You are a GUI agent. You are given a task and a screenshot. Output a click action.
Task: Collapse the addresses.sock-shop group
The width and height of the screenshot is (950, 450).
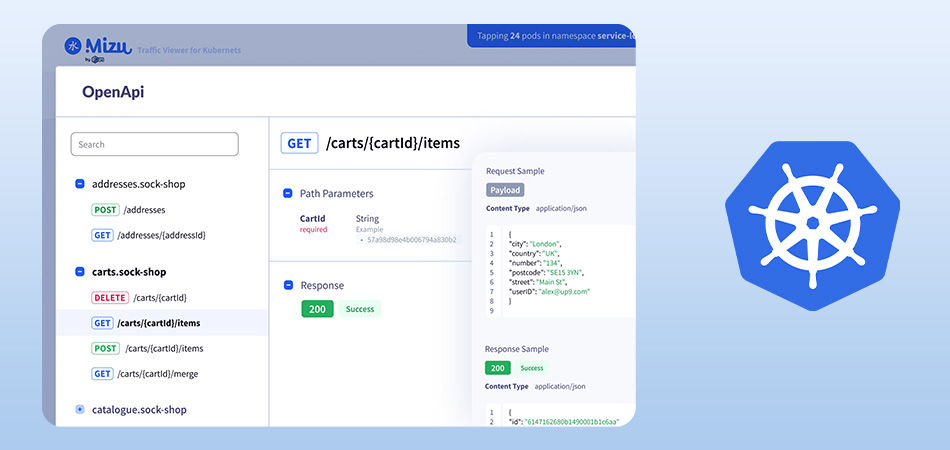tap(79, 184)
